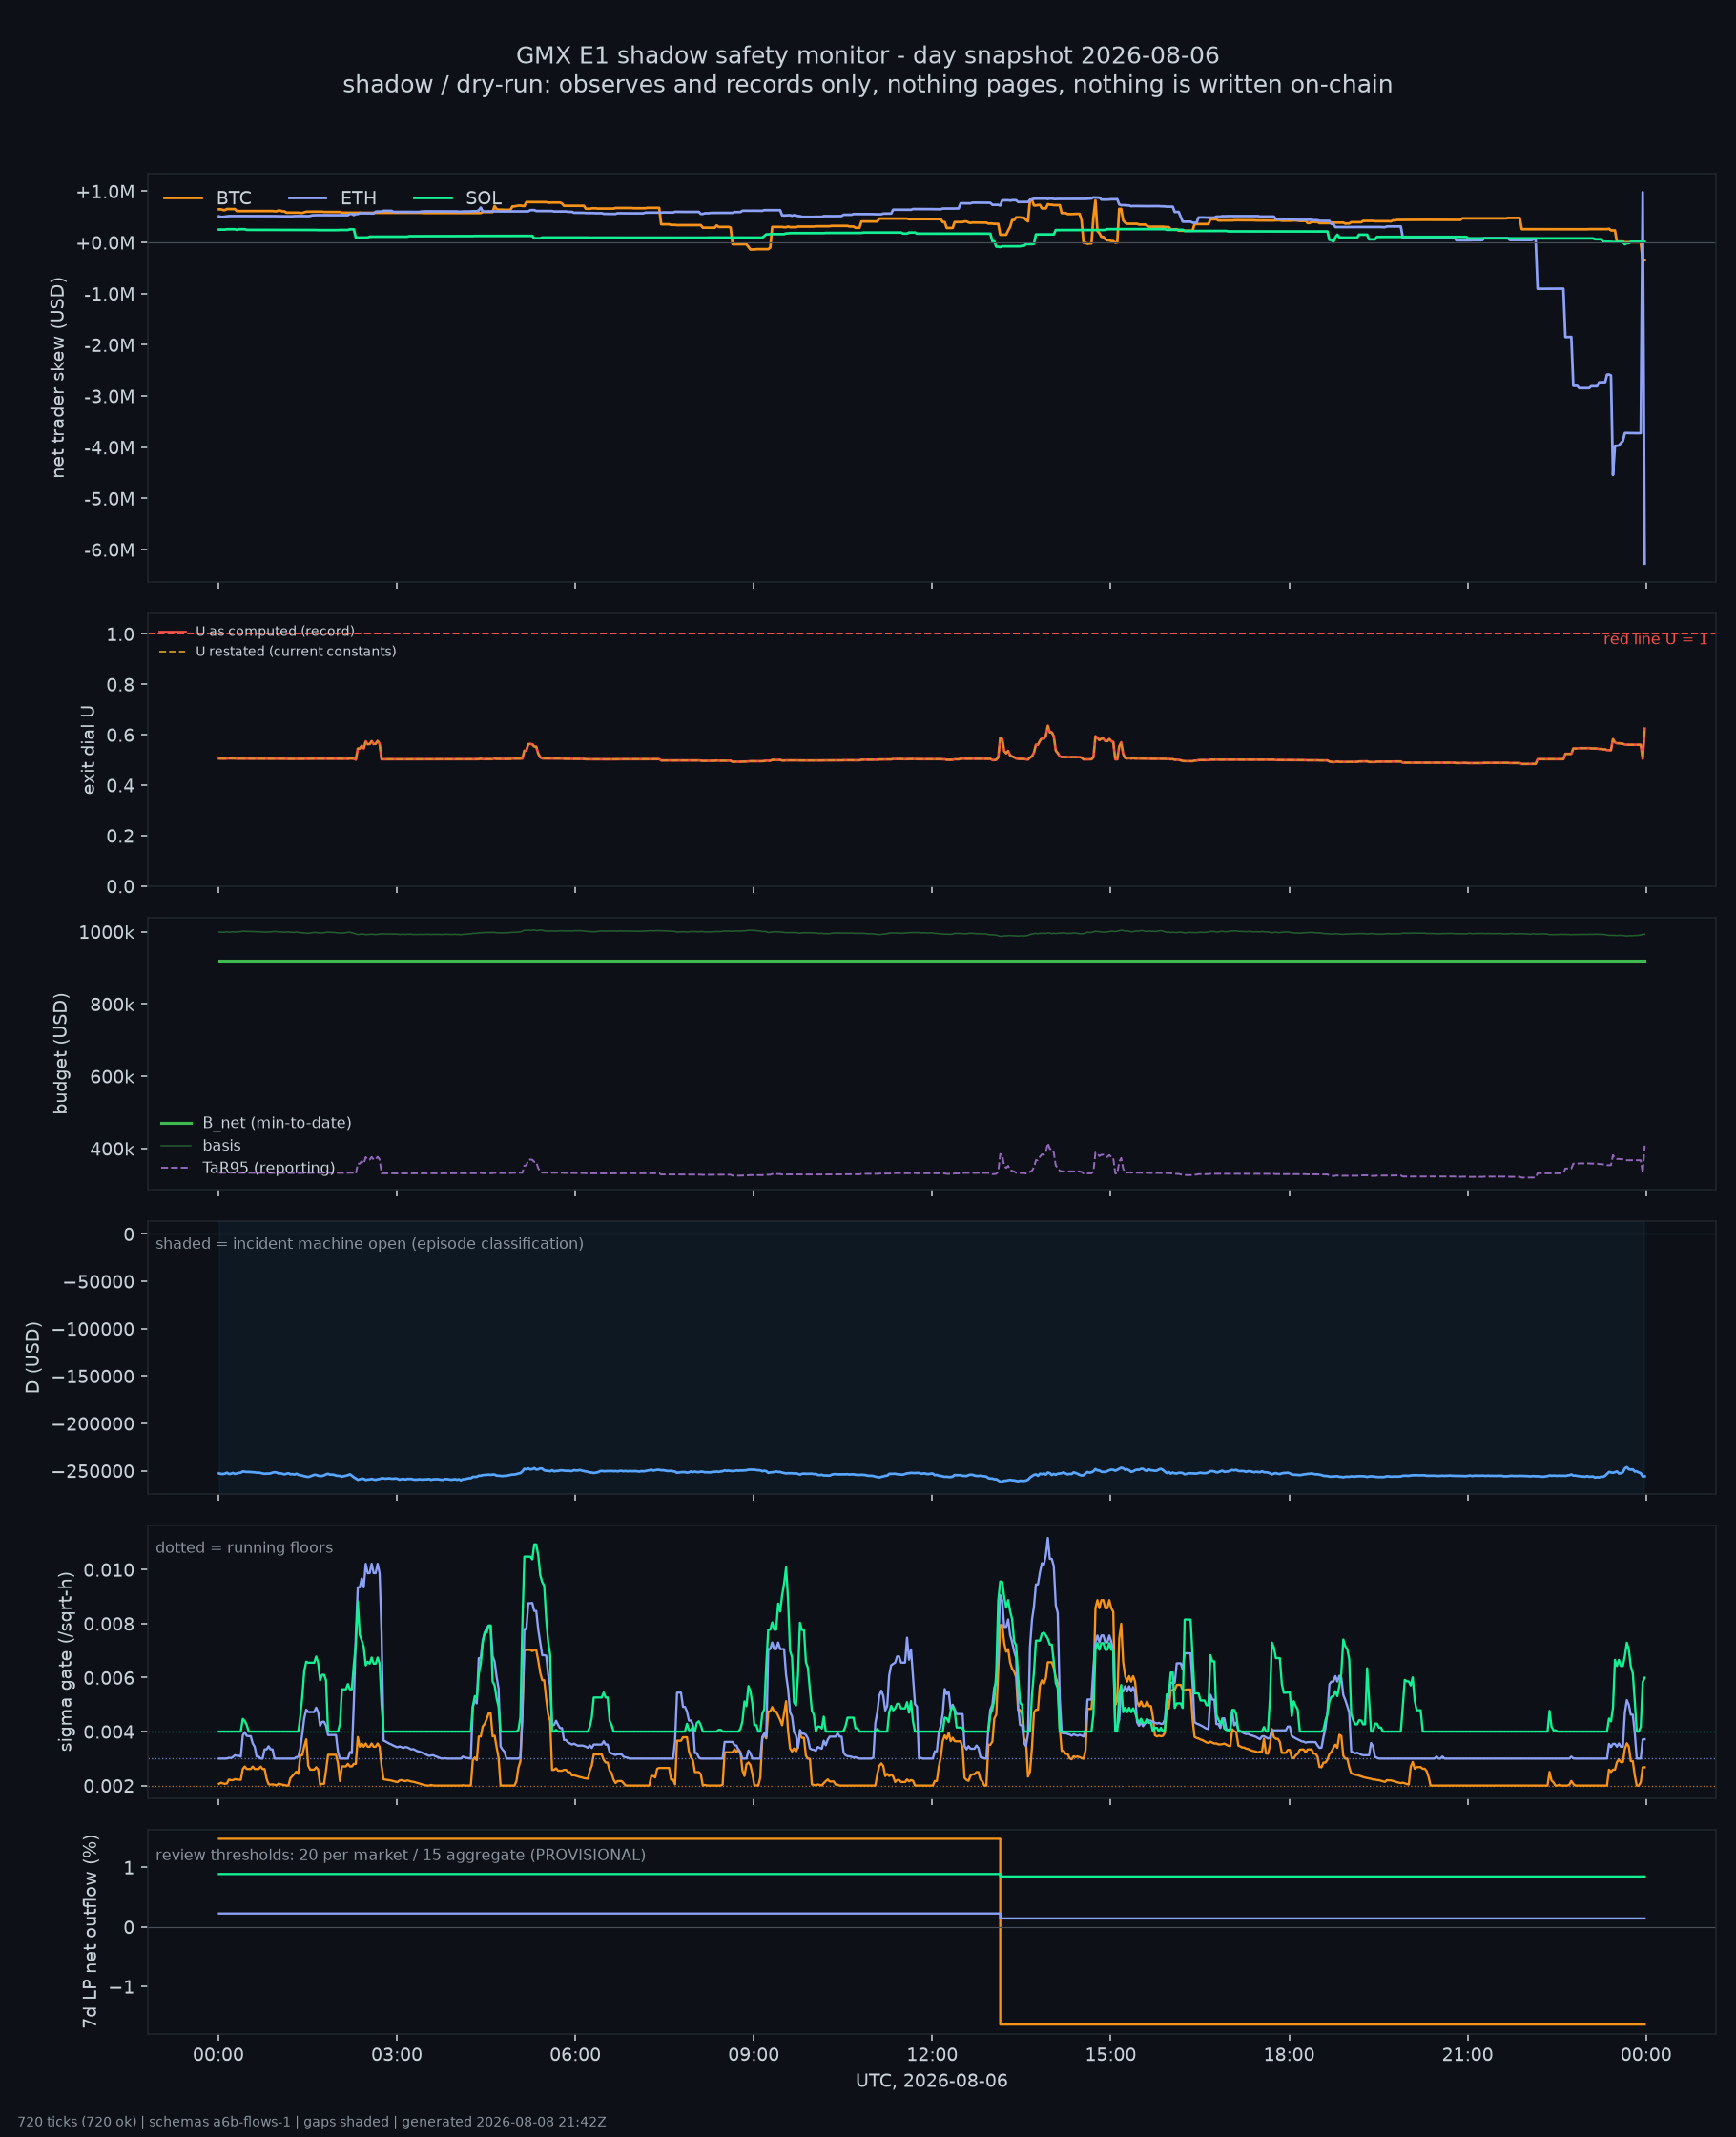Click the footer generation status text
The image size is (1736, 2137).
click(x=312, y=2122)
